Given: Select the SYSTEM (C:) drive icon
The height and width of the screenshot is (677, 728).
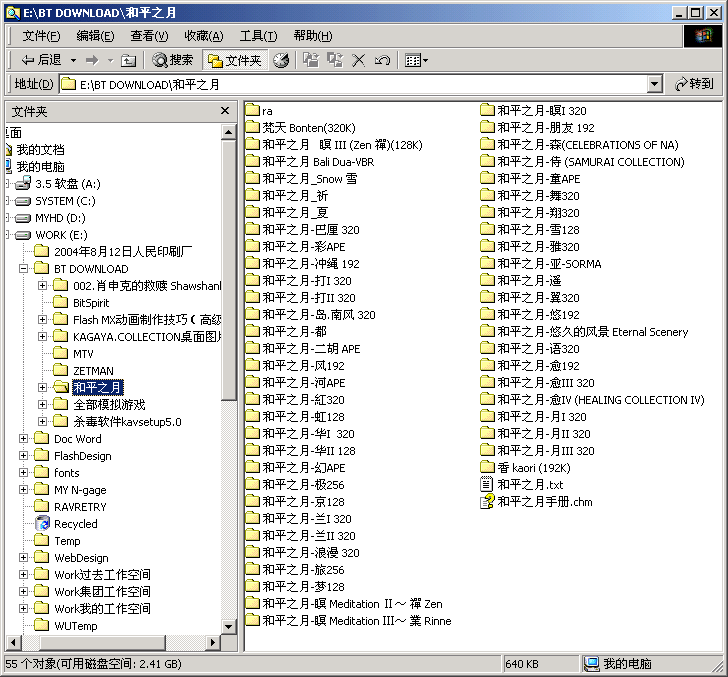Looking at the screenshot, I should [23, 201].
